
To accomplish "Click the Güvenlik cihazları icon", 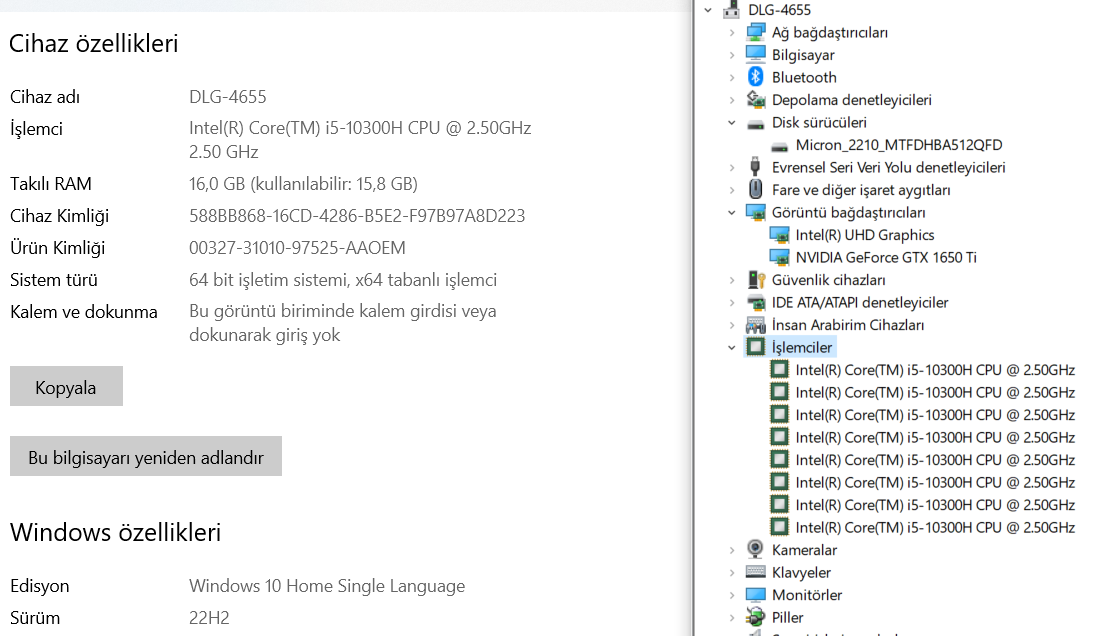I will tap(756, 280).
